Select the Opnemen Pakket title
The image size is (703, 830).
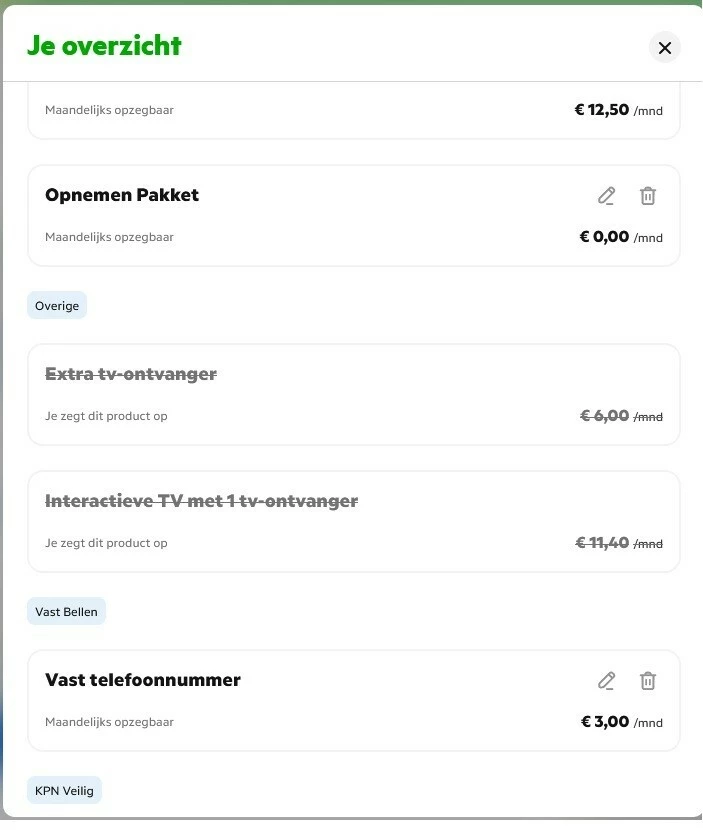[x=122, y=195]
